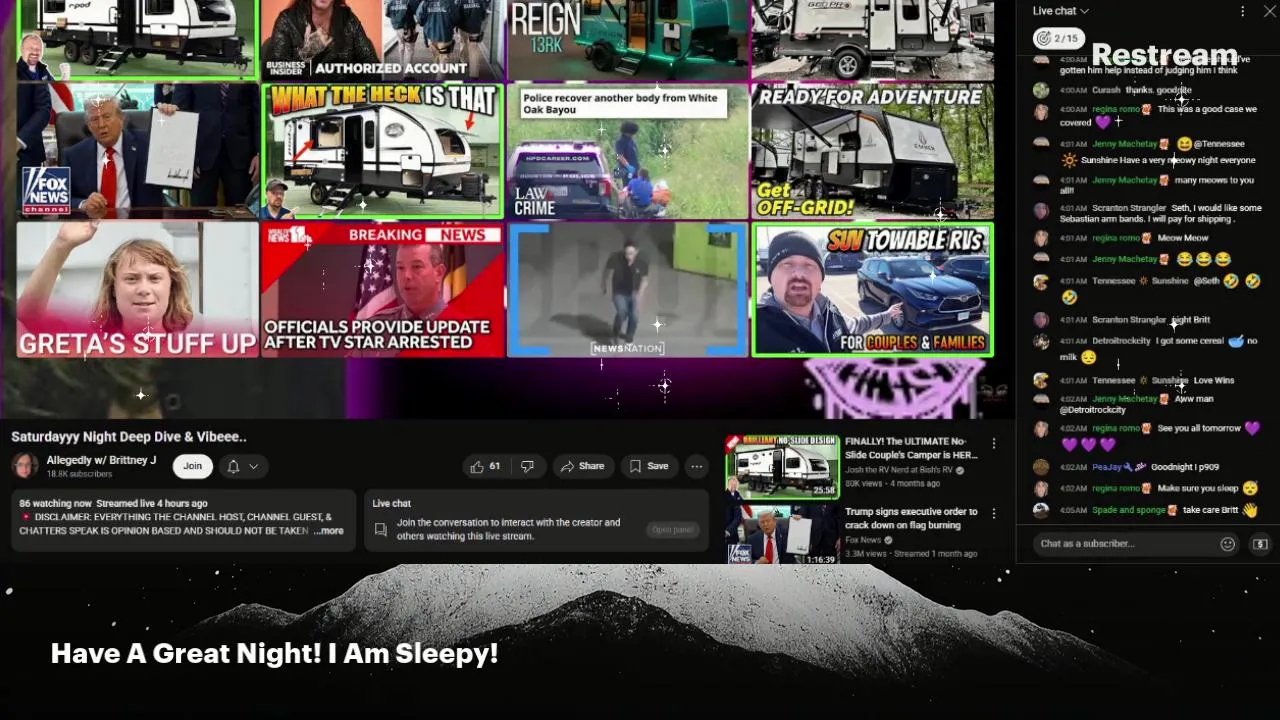Visit the Fox News channel under suggestion

(865, 540)
